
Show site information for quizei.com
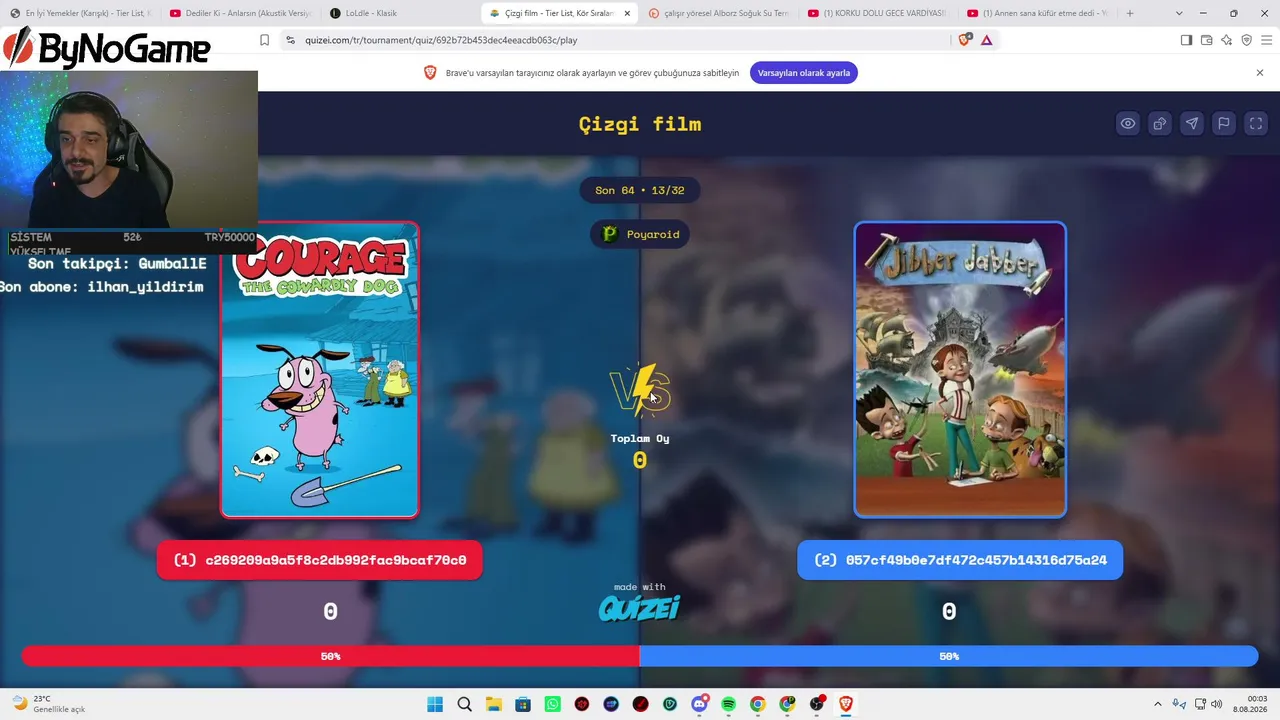(x=290, y=40)
